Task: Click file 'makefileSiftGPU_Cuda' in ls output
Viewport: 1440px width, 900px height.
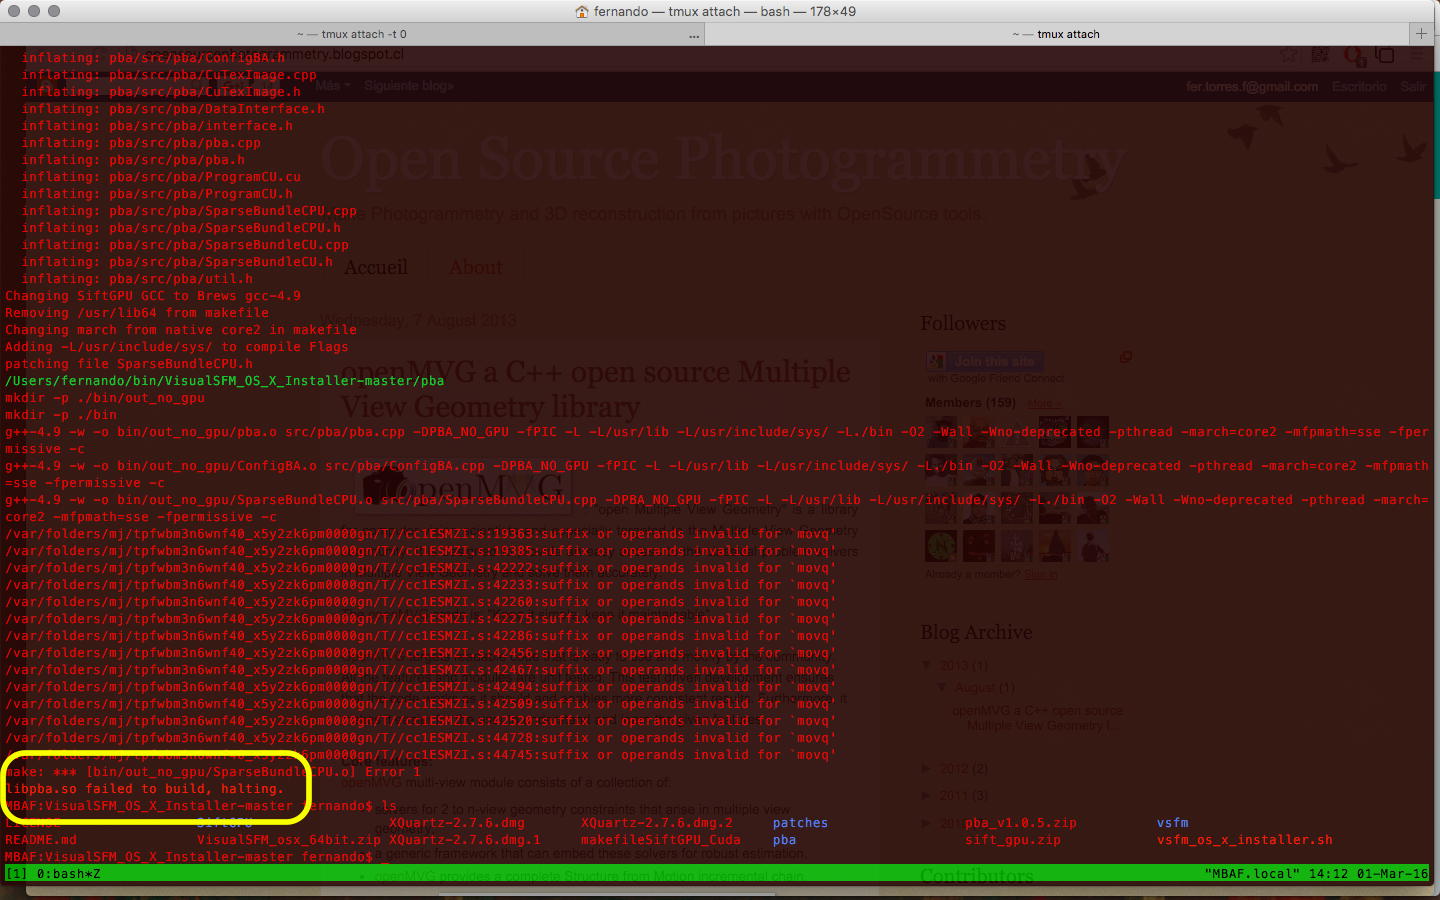Action: pyautogui.click(x=660, y=840)
